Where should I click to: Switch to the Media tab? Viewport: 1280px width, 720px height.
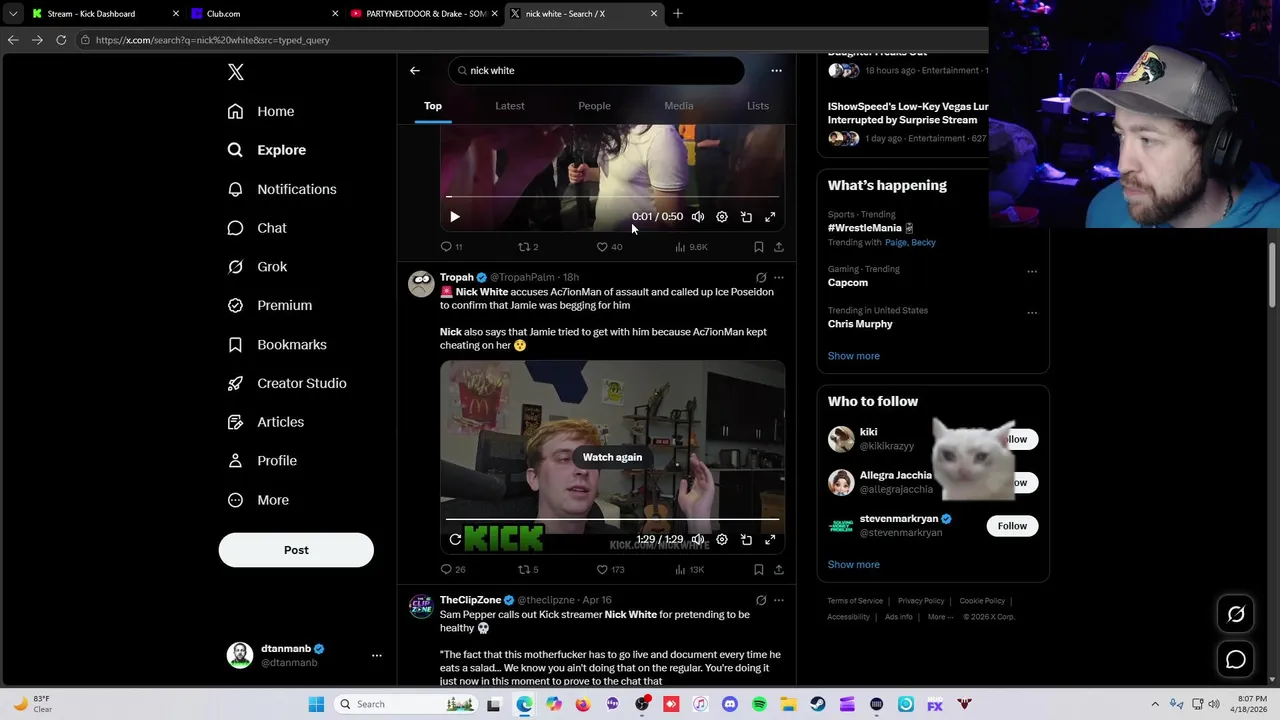[x=679, y=106]
